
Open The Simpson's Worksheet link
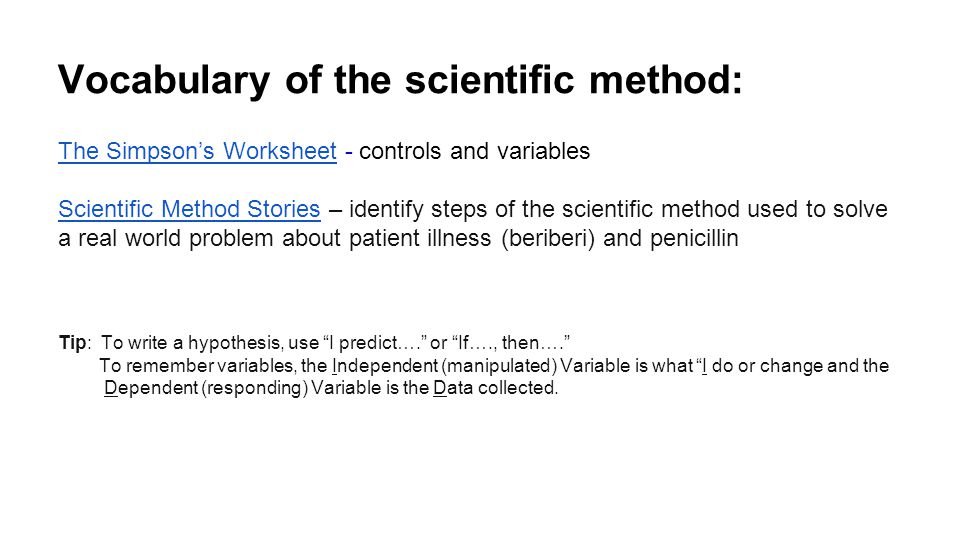click(x=197, y=151)
